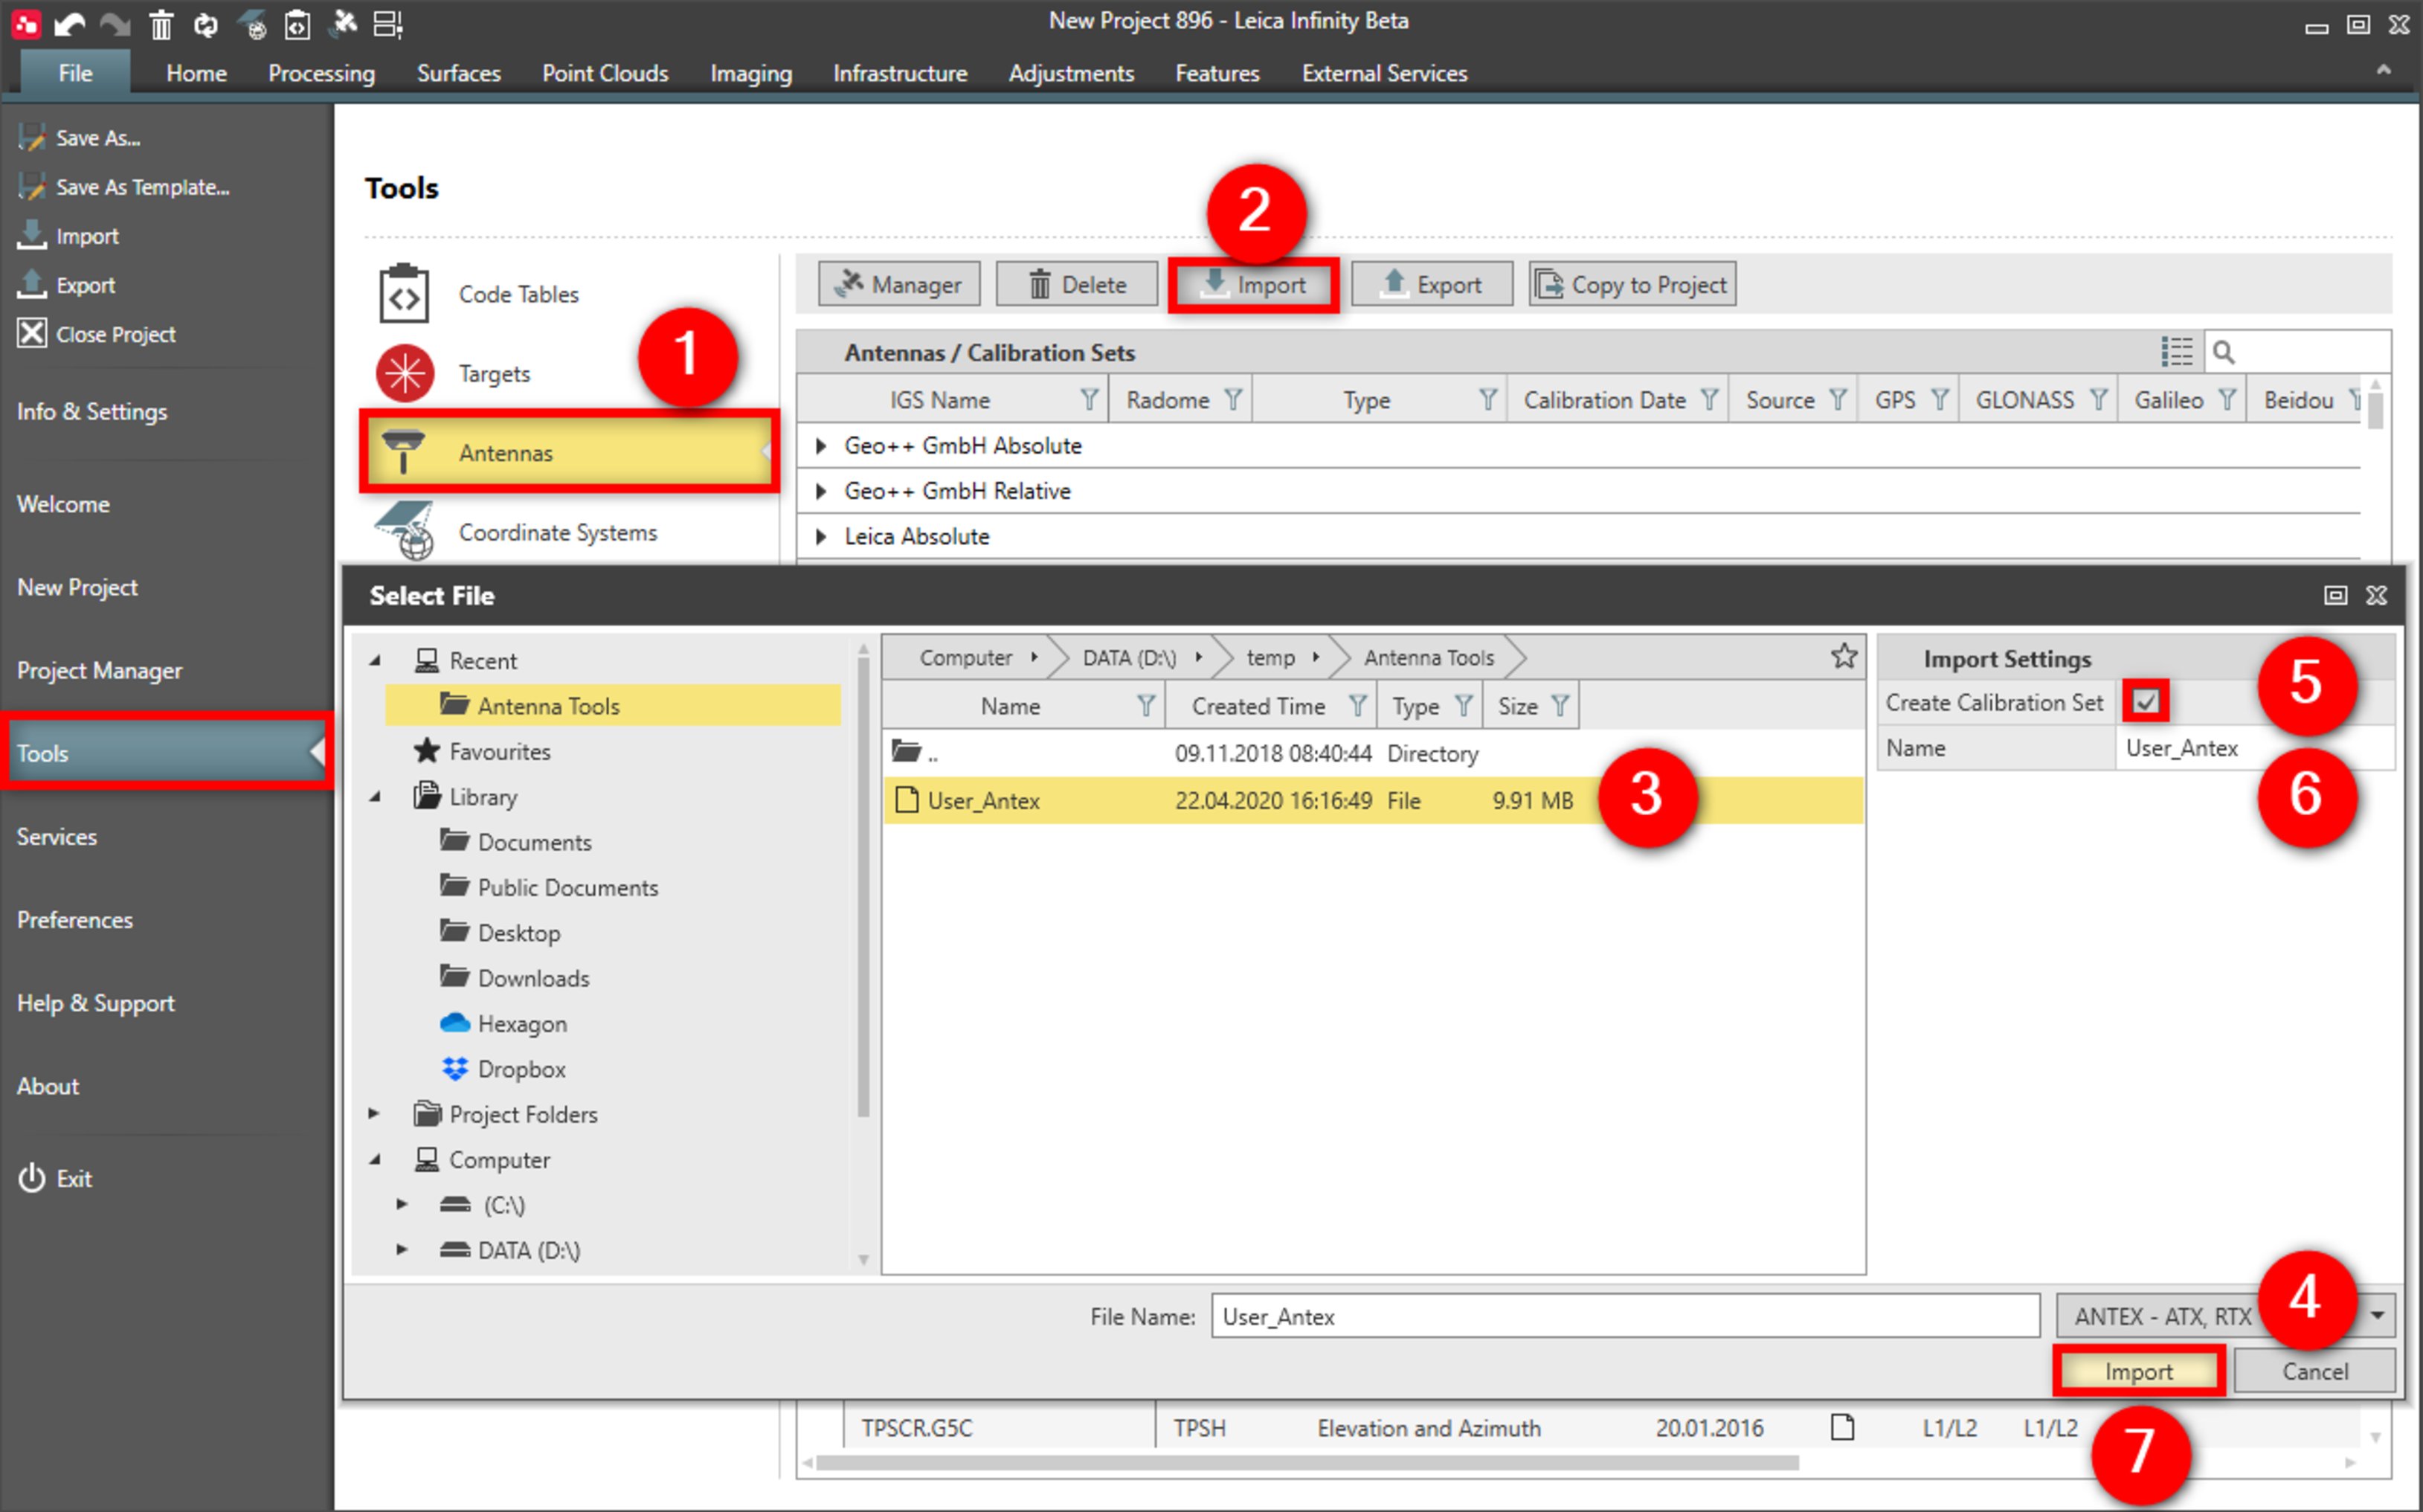Open the Home ribbon tab

[x=196, y=73]
